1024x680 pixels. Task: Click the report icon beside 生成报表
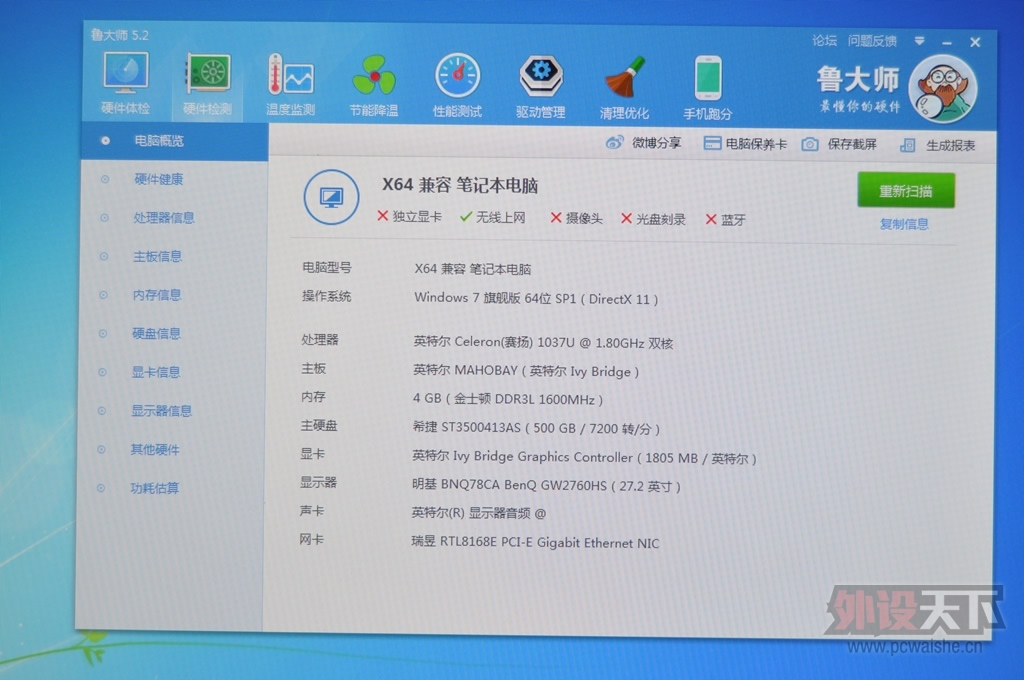coord(907,145)
